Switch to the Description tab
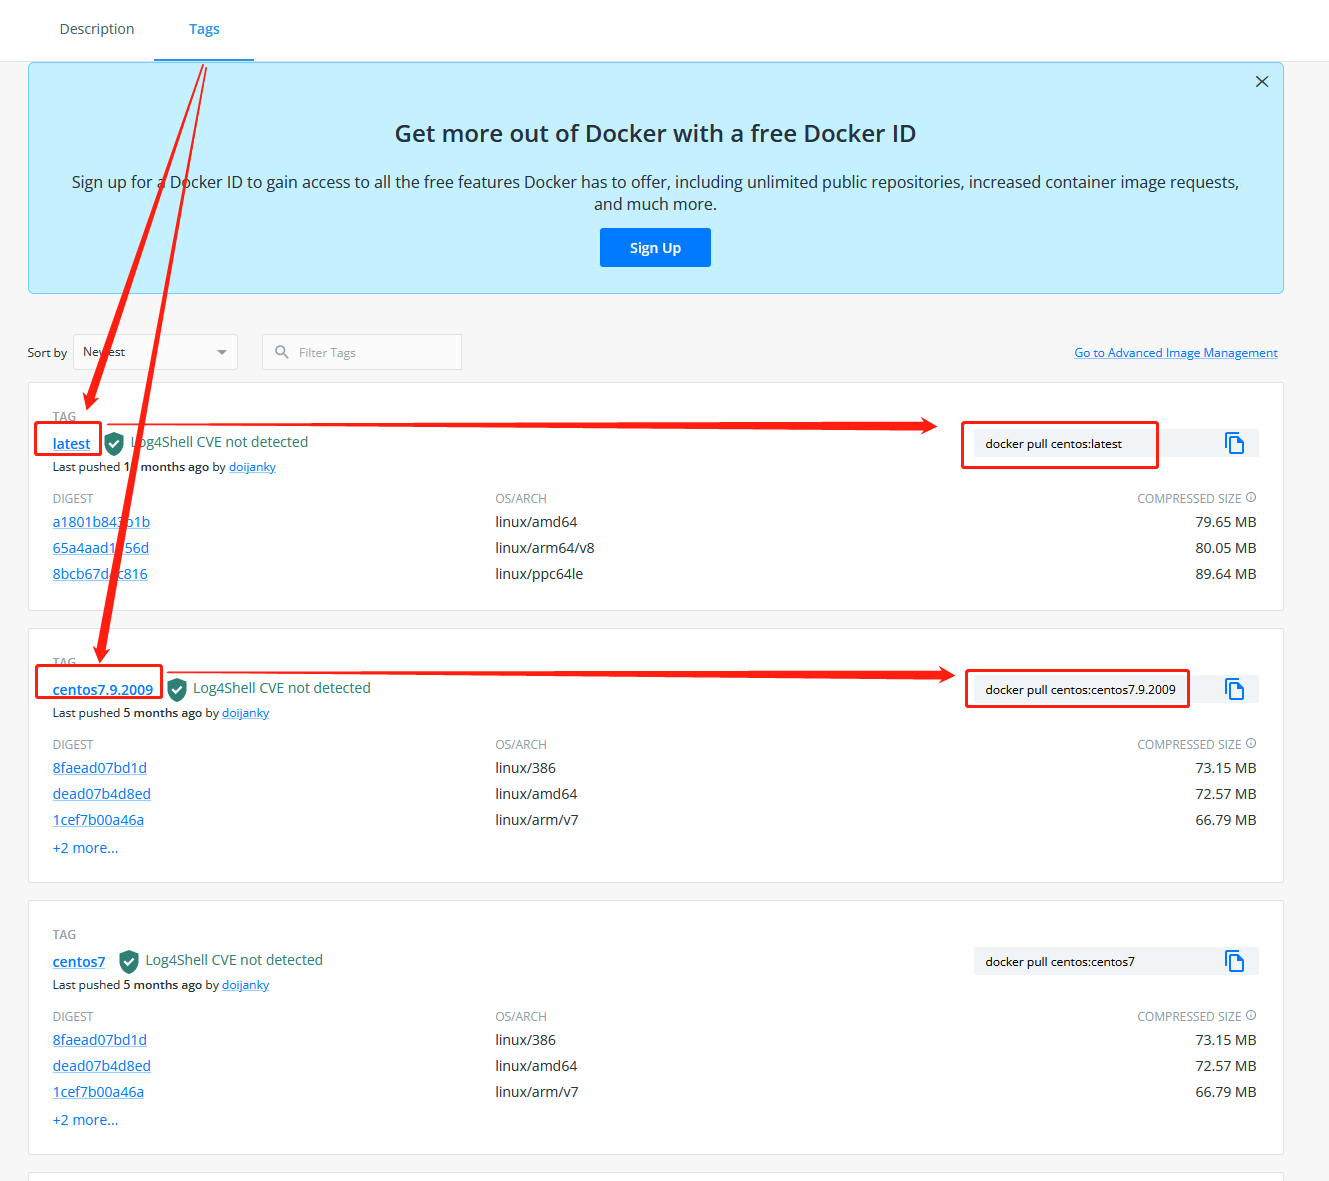 pyautogui.click(x=97, y=29)
